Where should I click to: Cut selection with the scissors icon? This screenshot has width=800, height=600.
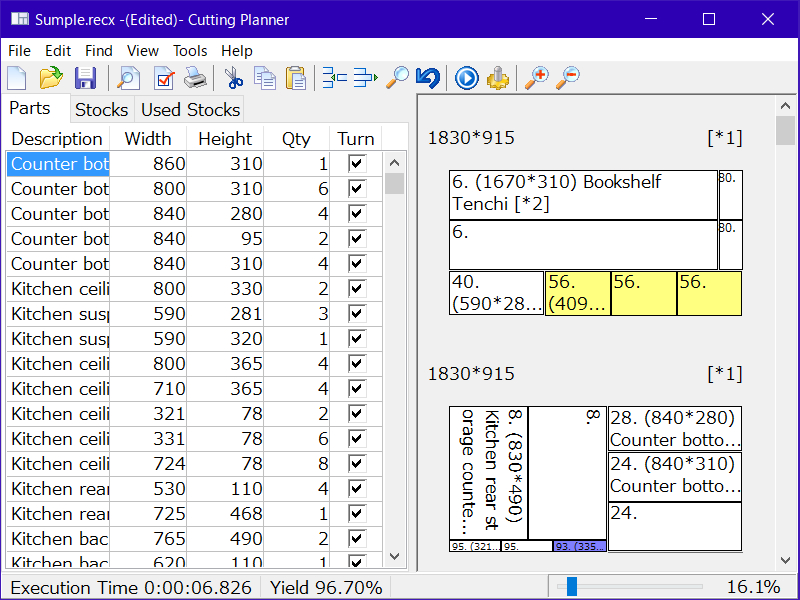click(234, 78)
